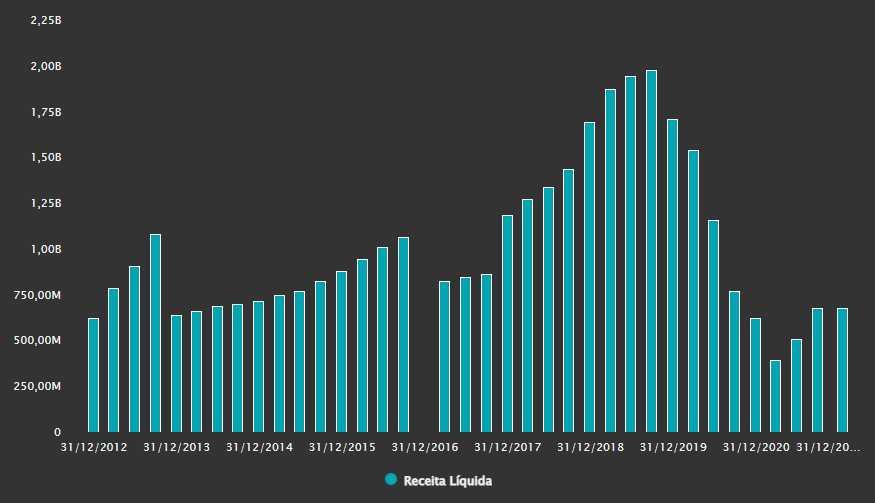Select the bar above the 31/12/2013 label
The width and height of the screenshot is (875, 503).
[x=176, y=373]
